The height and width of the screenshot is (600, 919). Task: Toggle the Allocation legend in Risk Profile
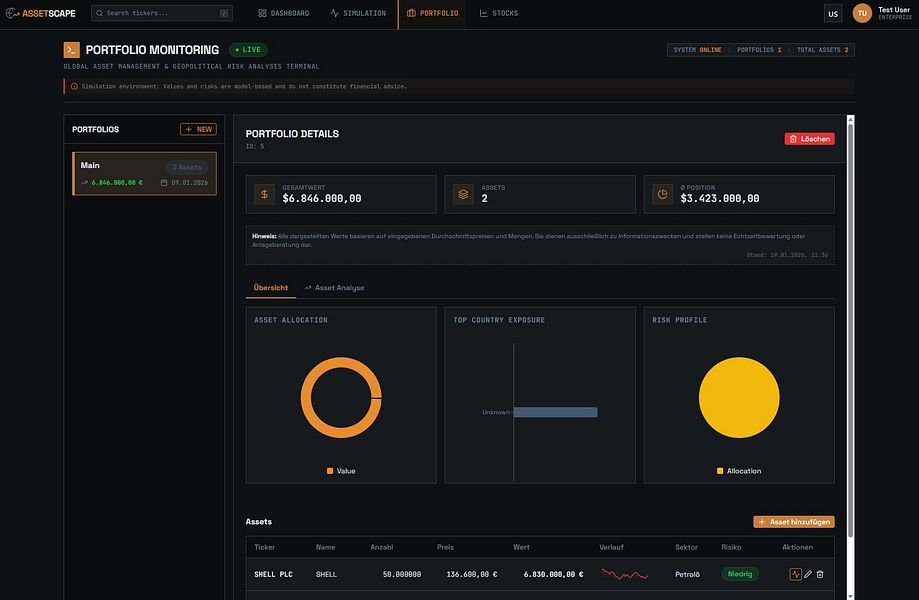[739, 471]
